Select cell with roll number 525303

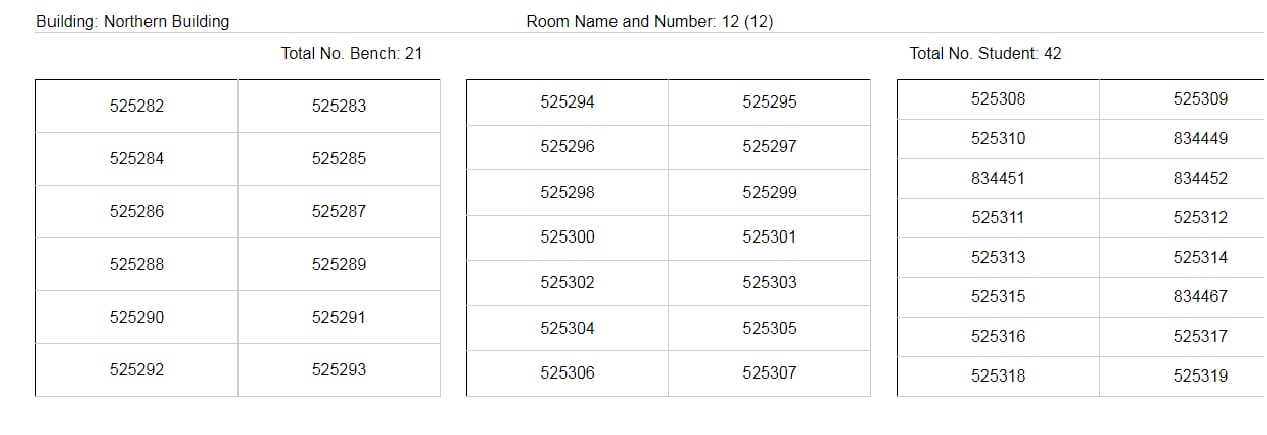(769, 283)
